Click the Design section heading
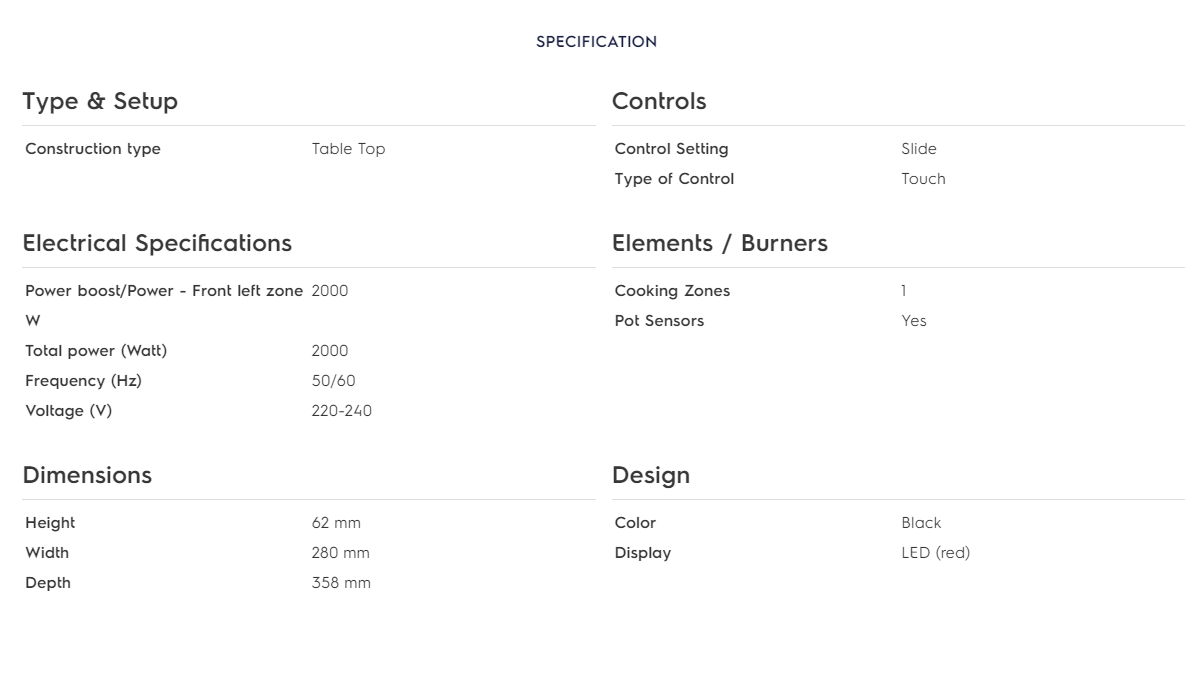 [x=651, y=475]
